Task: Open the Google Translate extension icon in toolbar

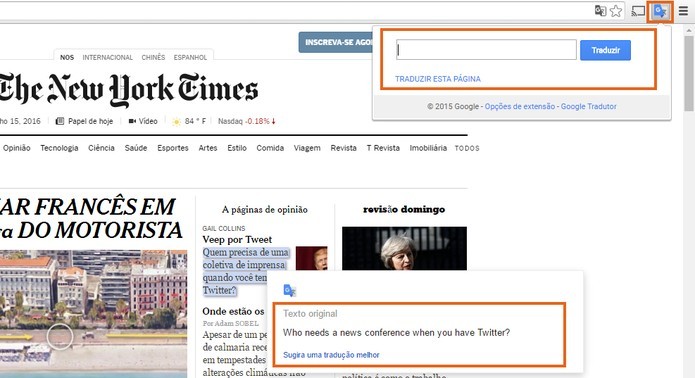Action: pyautogui.click(x=660, y=11)
